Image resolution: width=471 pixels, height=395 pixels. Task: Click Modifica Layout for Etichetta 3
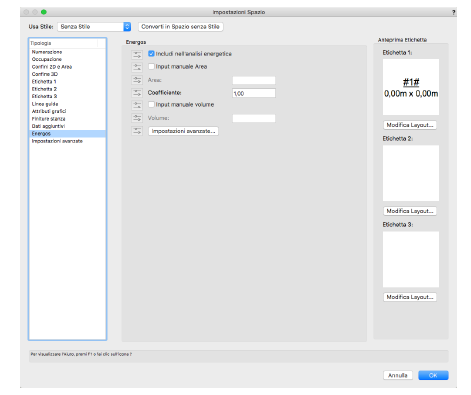pyautogui.click(x=410, y=297)
